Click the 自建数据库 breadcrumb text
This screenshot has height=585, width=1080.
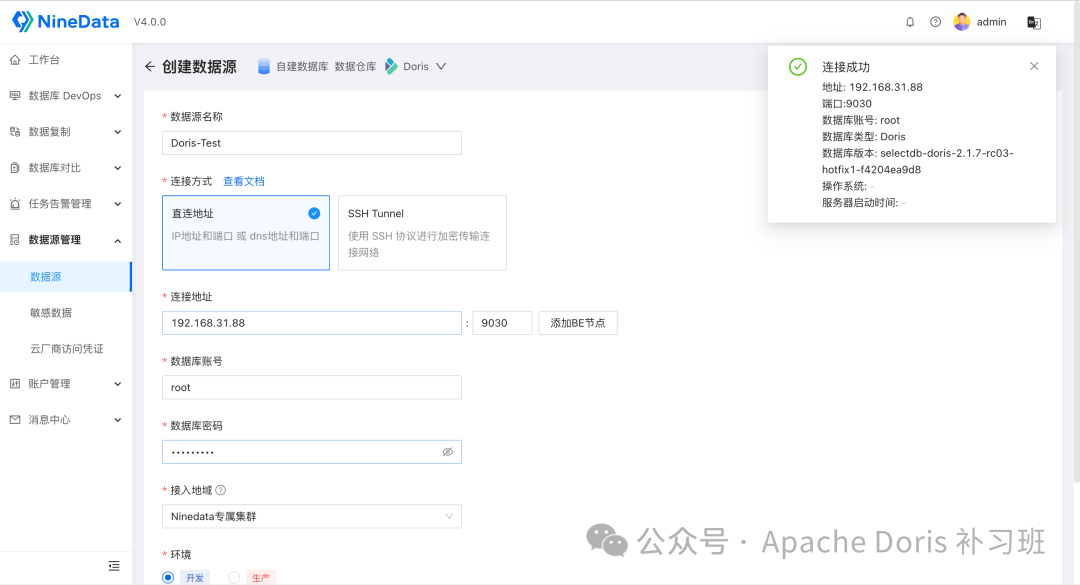[x=302, y=66]
